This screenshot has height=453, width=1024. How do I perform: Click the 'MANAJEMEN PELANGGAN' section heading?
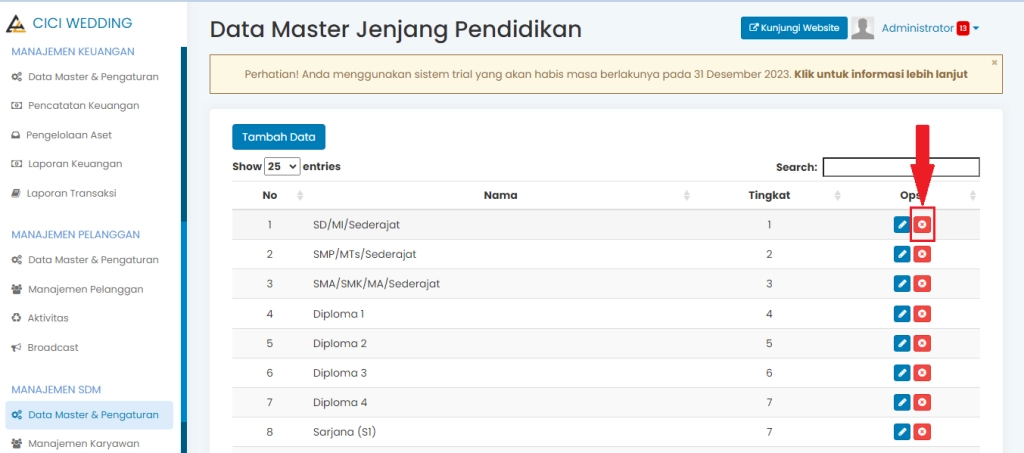click(x=76, y=234)
